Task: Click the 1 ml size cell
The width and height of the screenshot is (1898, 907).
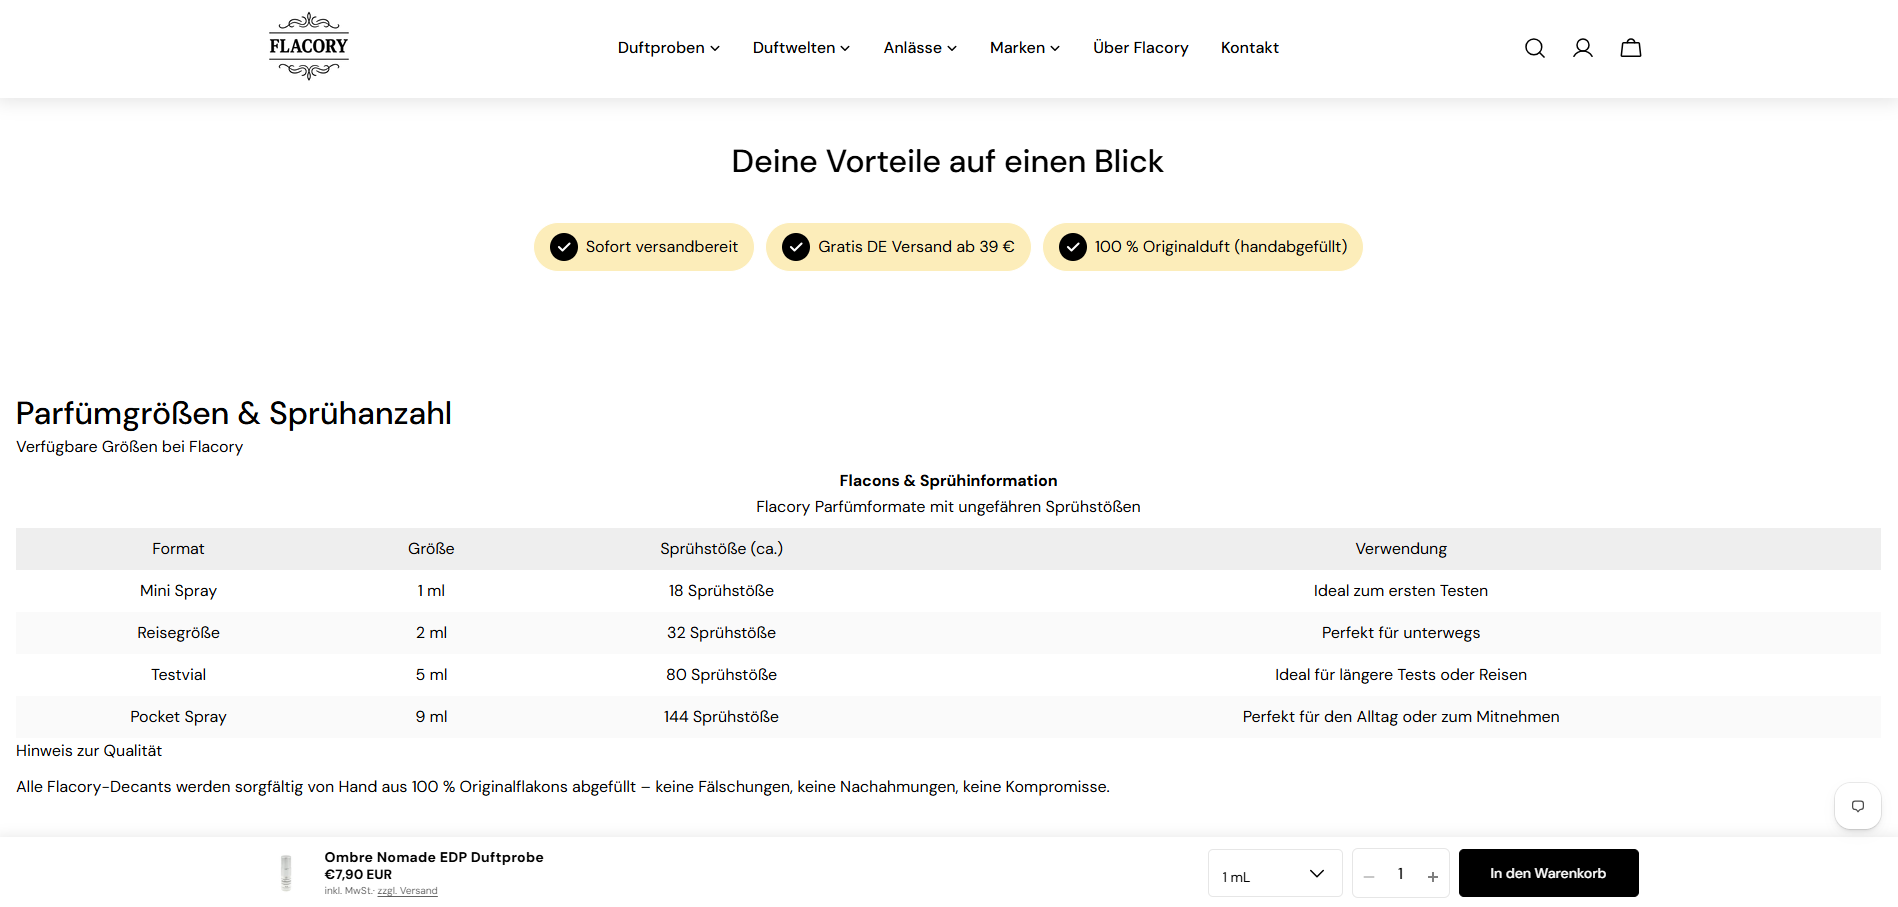Action: click(x=431, y=591)
